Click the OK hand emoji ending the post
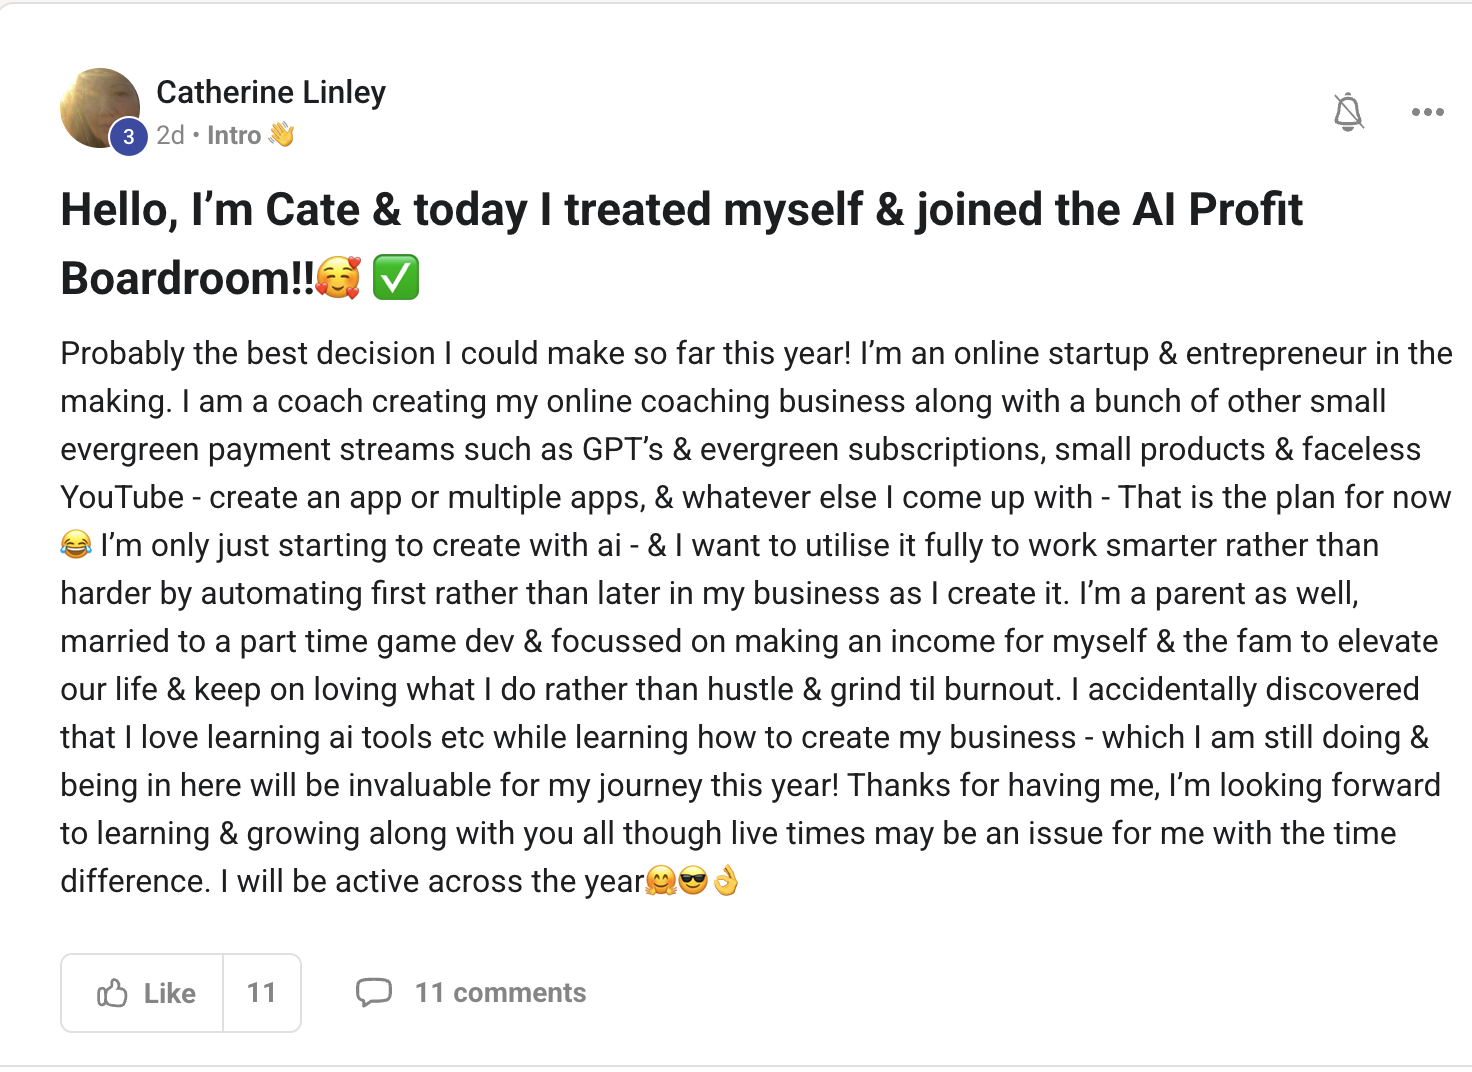The height and width of the screenshot is (1072, 1472). (x=725, y=881)
